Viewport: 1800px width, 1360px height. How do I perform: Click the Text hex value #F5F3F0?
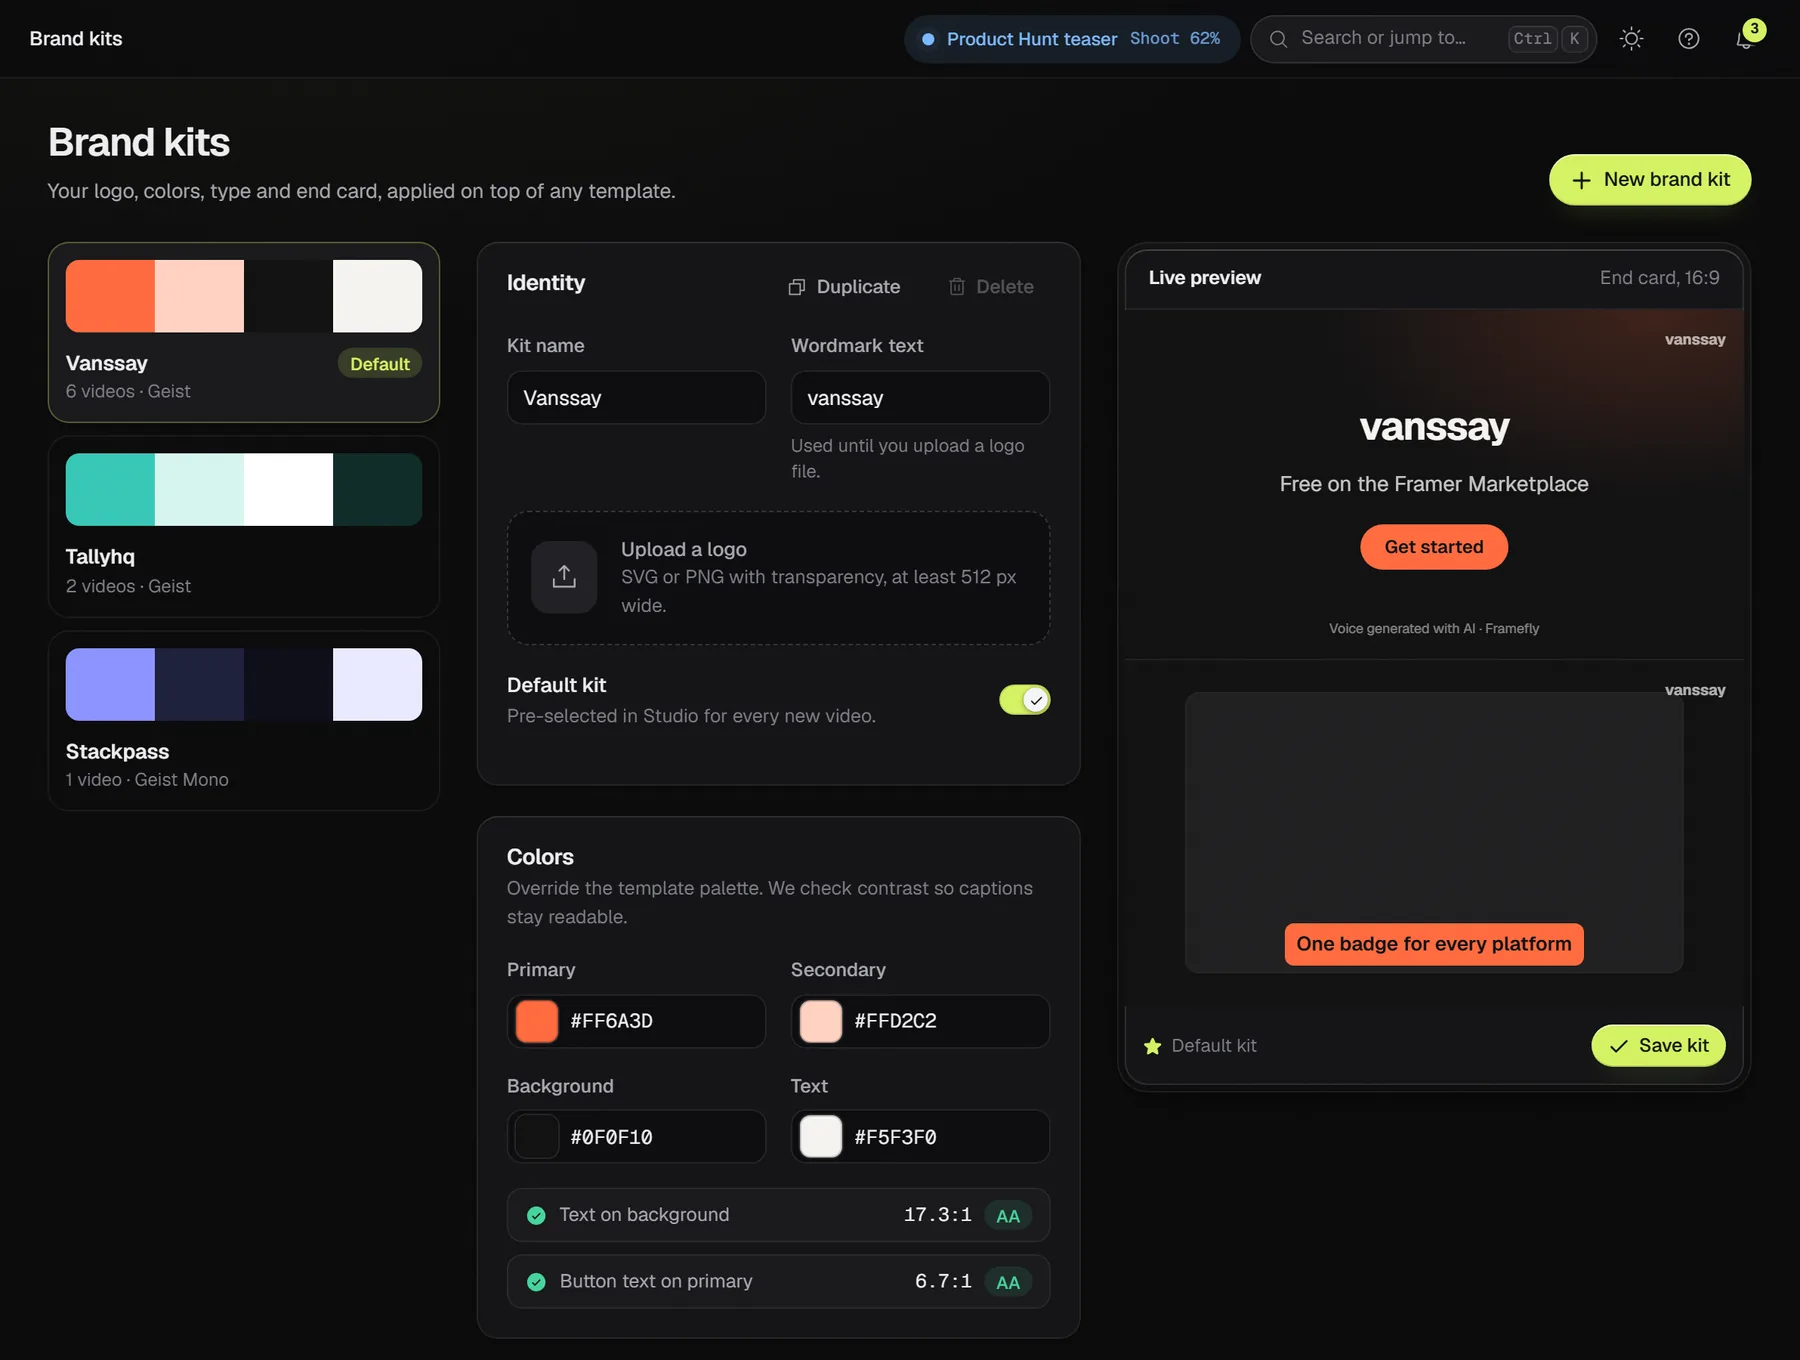[x=896, y=1137]
